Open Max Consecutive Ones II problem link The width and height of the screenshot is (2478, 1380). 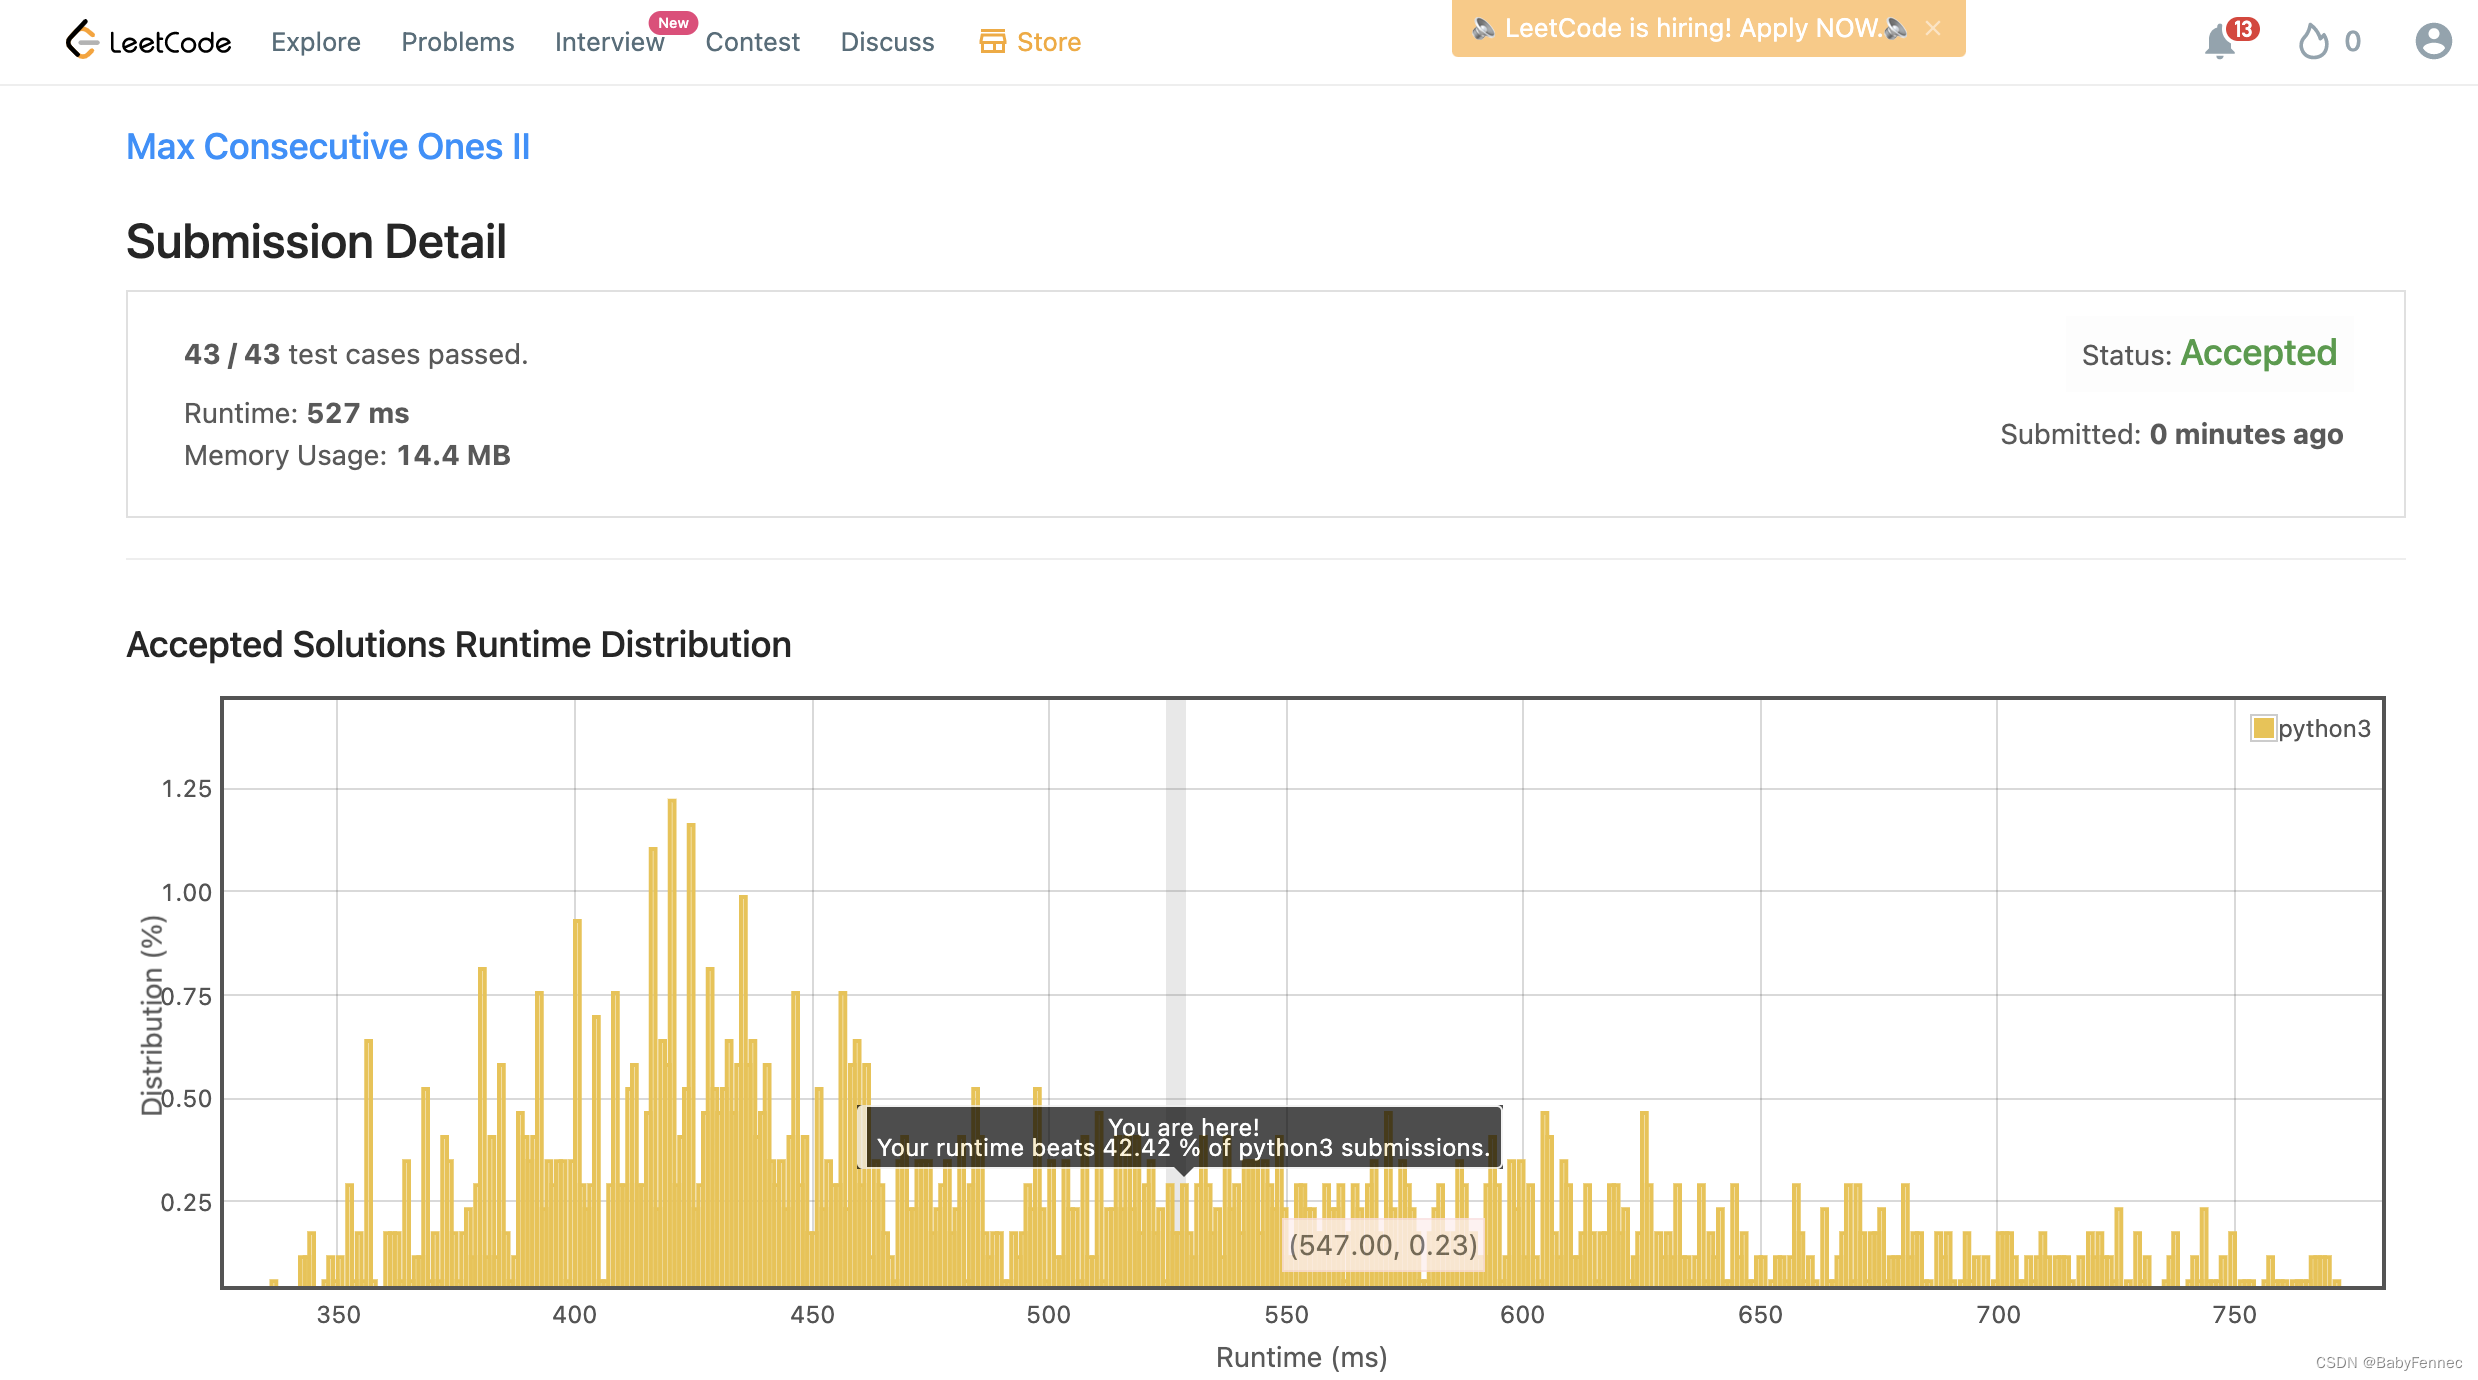pos(328,147)
